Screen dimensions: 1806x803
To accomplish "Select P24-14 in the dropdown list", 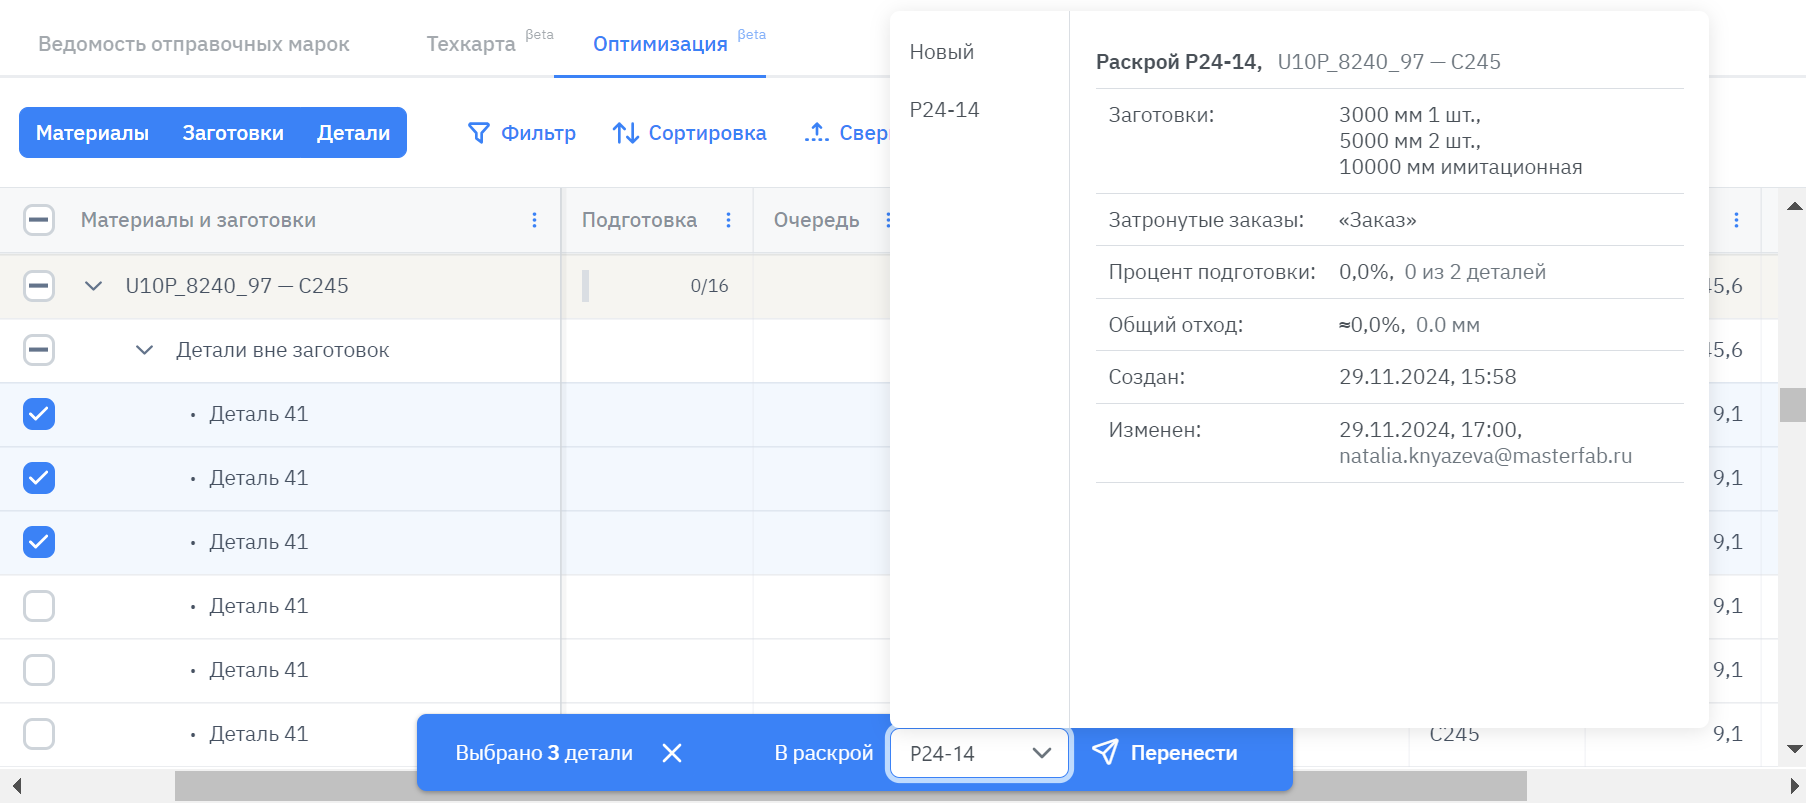I will coord(944,110).
